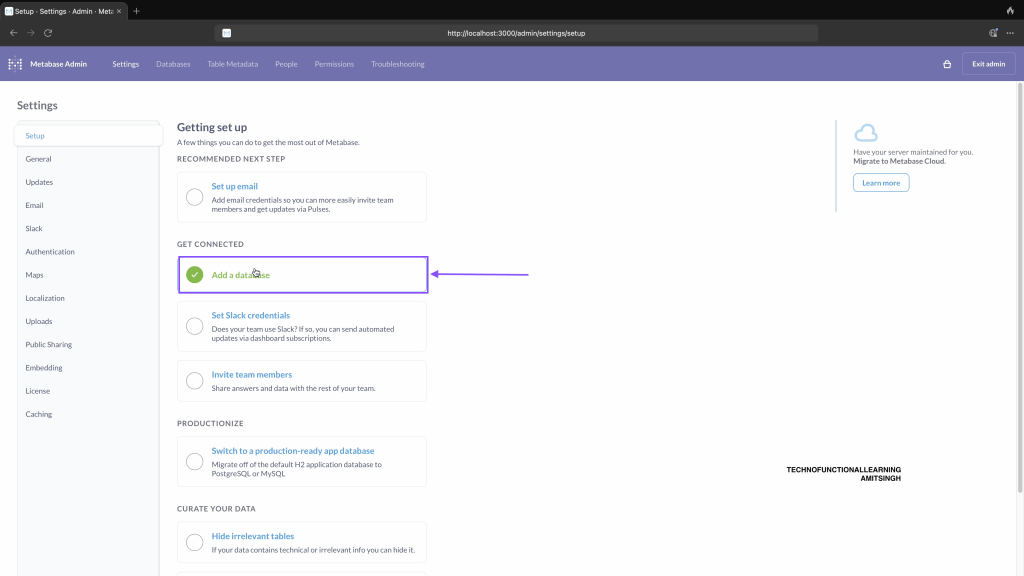
Task: Switch to the People admin tab
Action: [286, 64]
